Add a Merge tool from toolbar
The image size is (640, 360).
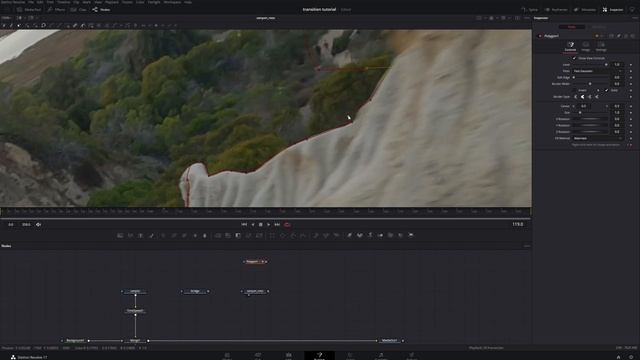(x=218, y=236)
